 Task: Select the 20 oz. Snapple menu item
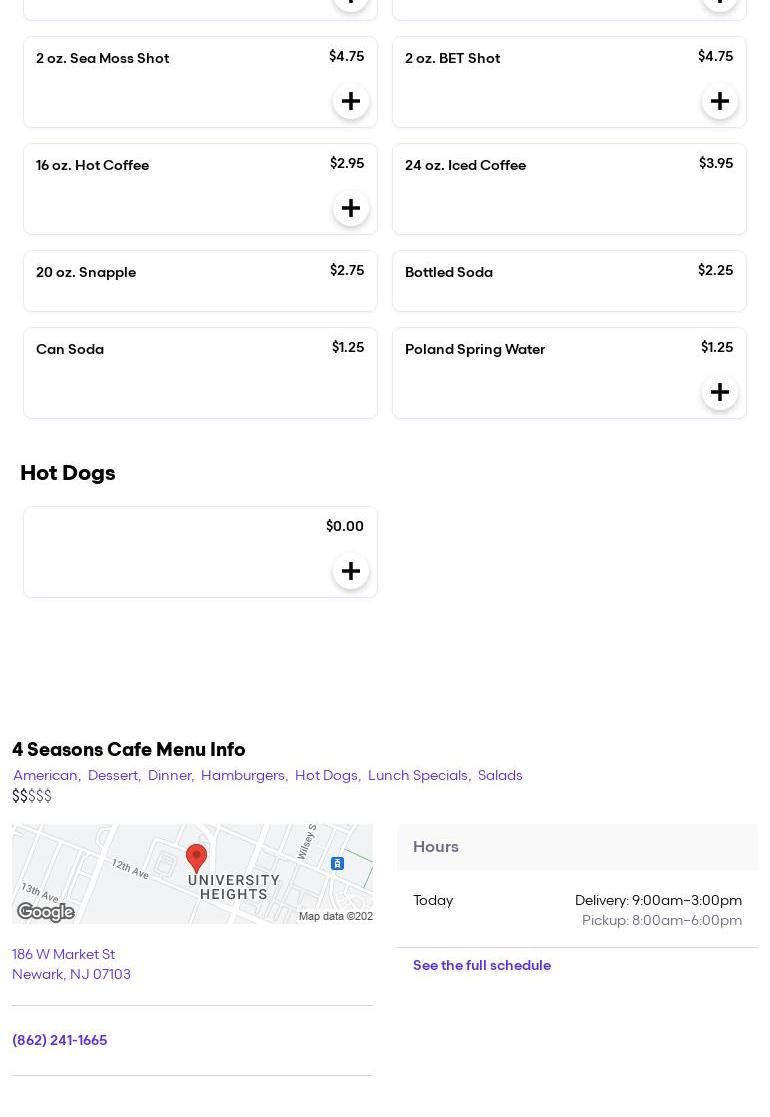tap(200, 280)
